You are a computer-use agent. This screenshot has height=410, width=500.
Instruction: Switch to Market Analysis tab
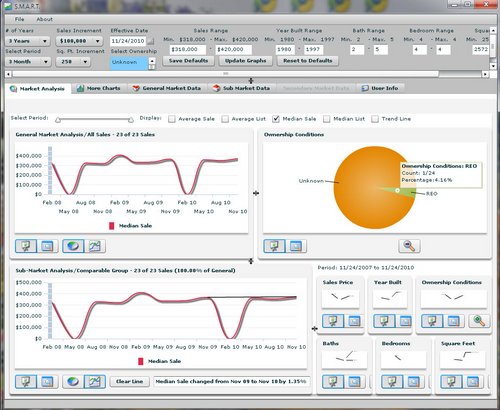coord(37,89)
